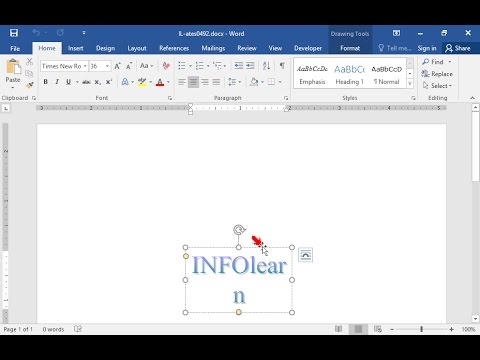The width and height of the screenshot is (480, 360).
Task: Open the font size dropdown
Action: pyautogui.click(x=107, y=66)
